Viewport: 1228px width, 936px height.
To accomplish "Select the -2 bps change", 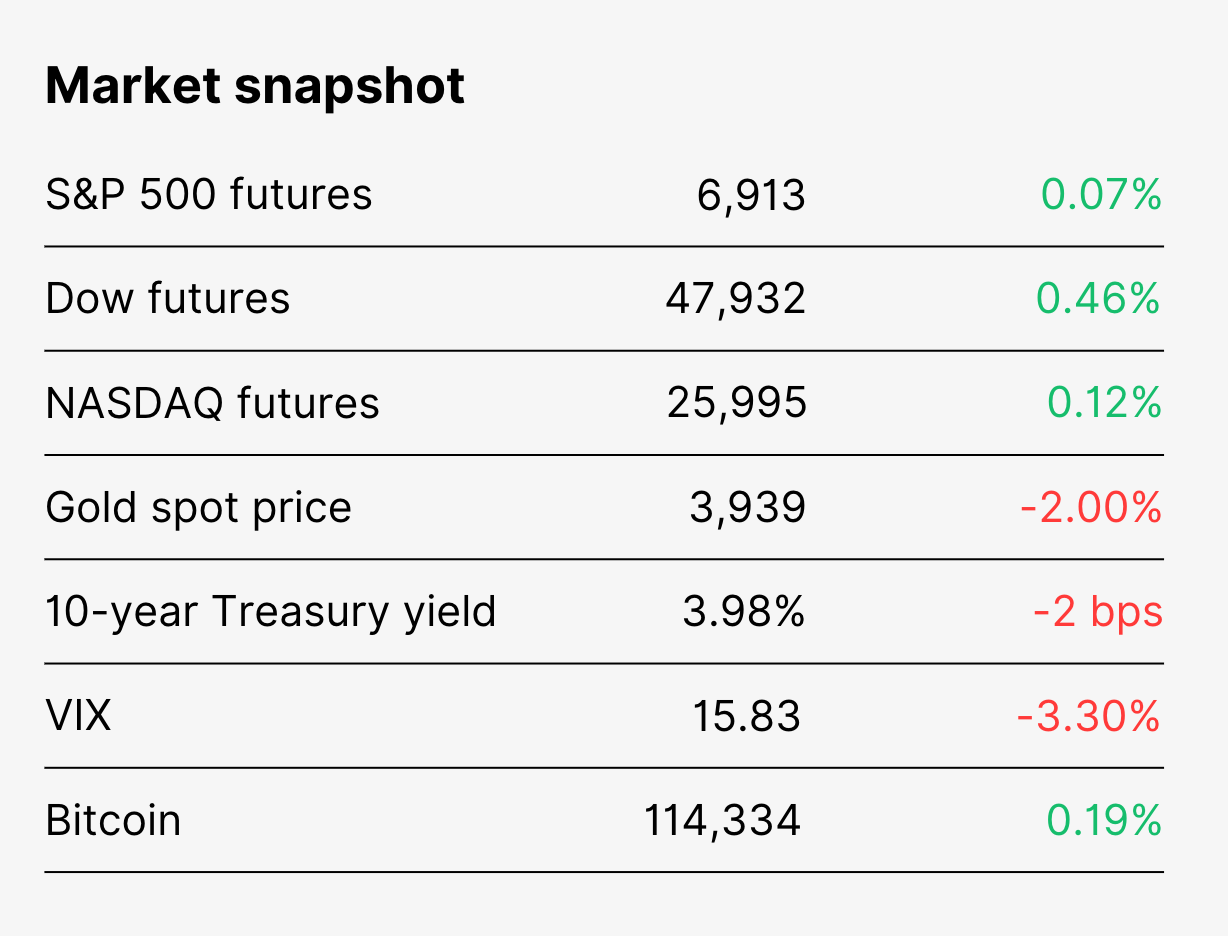I will pyautogui.click(x=1098, y=612).
